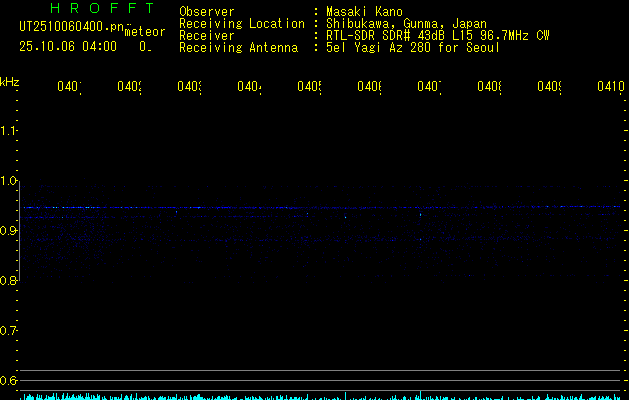Click the 0.7 kHz frequency tick

[9, 330]
